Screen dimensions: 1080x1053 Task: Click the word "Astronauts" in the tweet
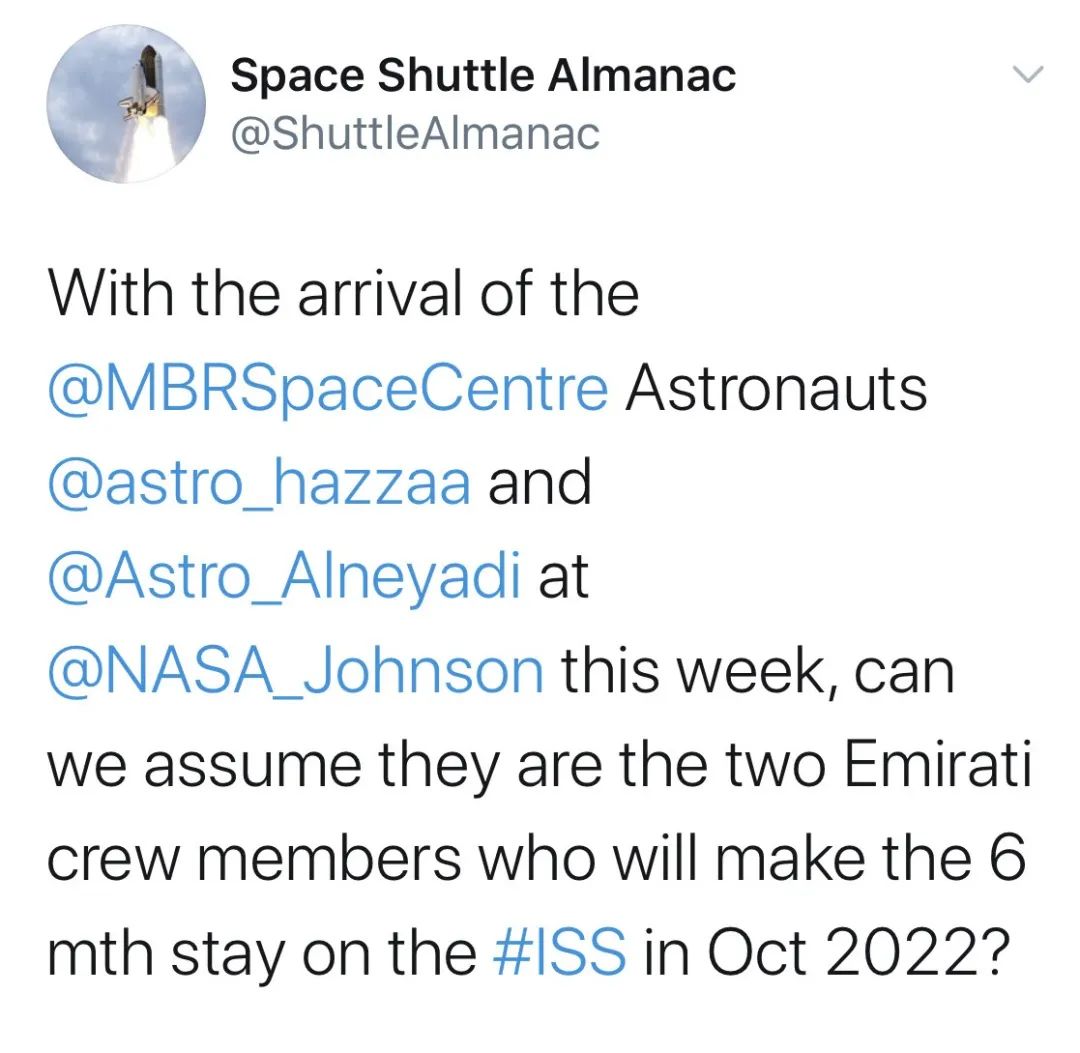(x=776, y=389)
